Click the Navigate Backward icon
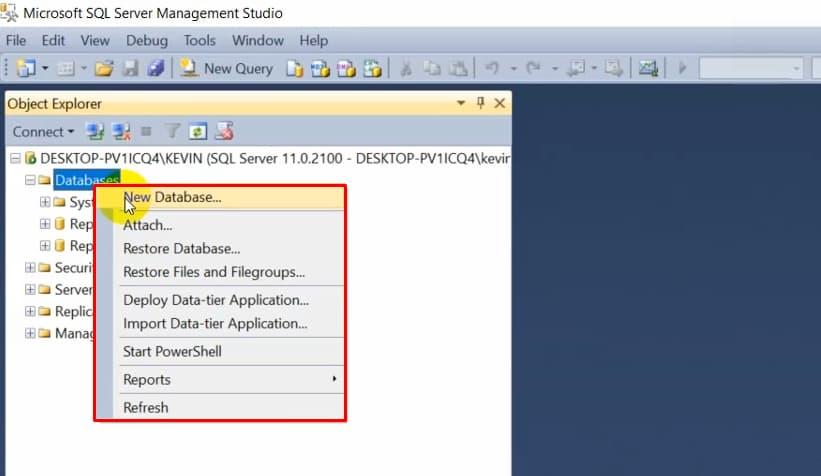 click(577, 68)
